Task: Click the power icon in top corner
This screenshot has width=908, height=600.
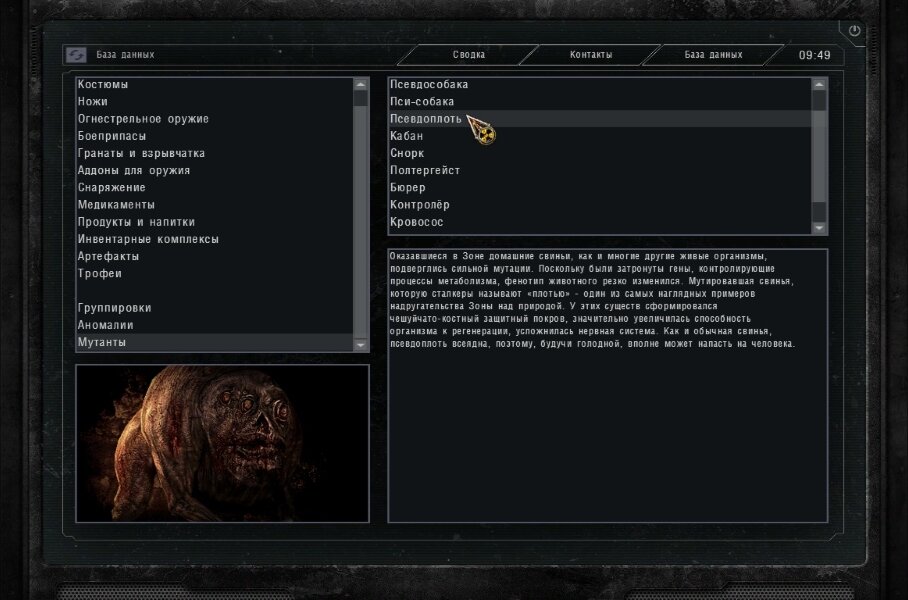Action: (854, 31)
